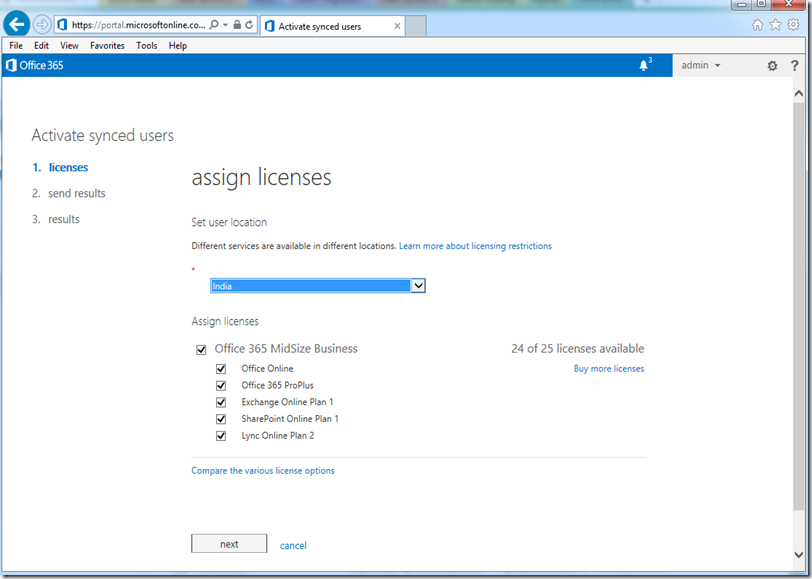Open a new browser tab
This screenshot has height=579, width=812.
click(x=416, y=26)
